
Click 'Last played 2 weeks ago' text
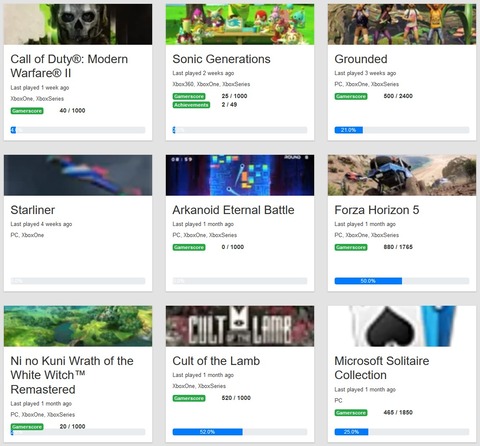pos(203,73)
